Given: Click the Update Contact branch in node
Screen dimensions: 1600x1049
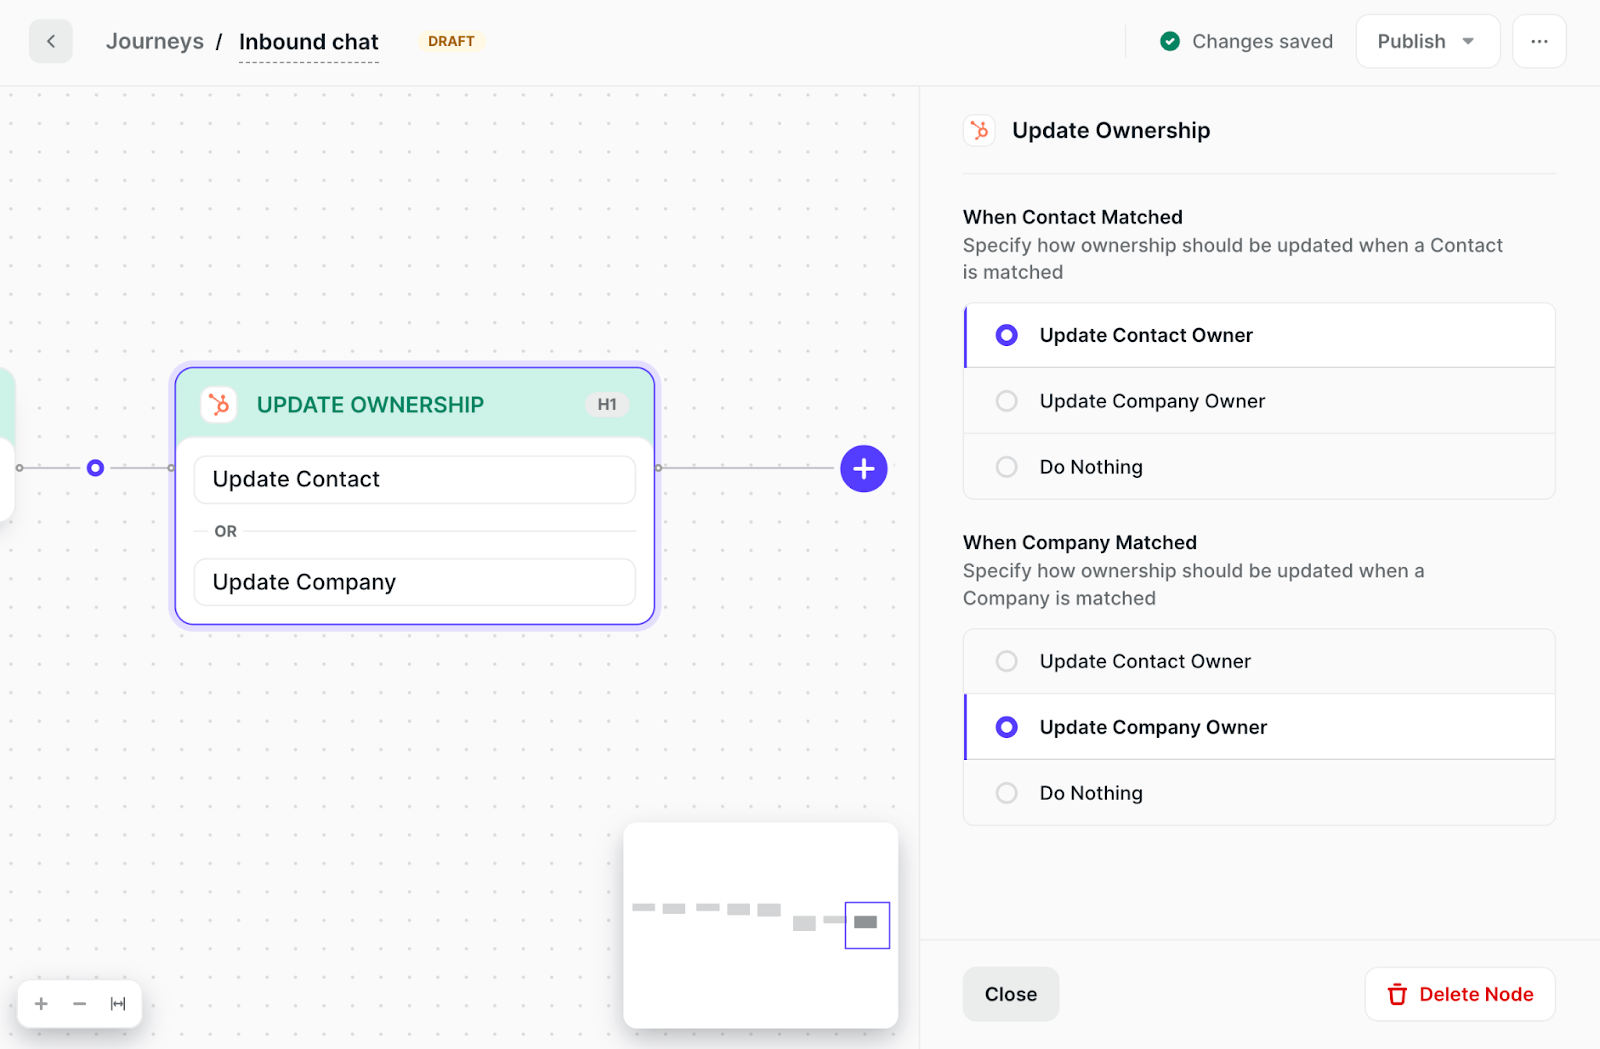Looking at the screenshot, I should (414, 480).
